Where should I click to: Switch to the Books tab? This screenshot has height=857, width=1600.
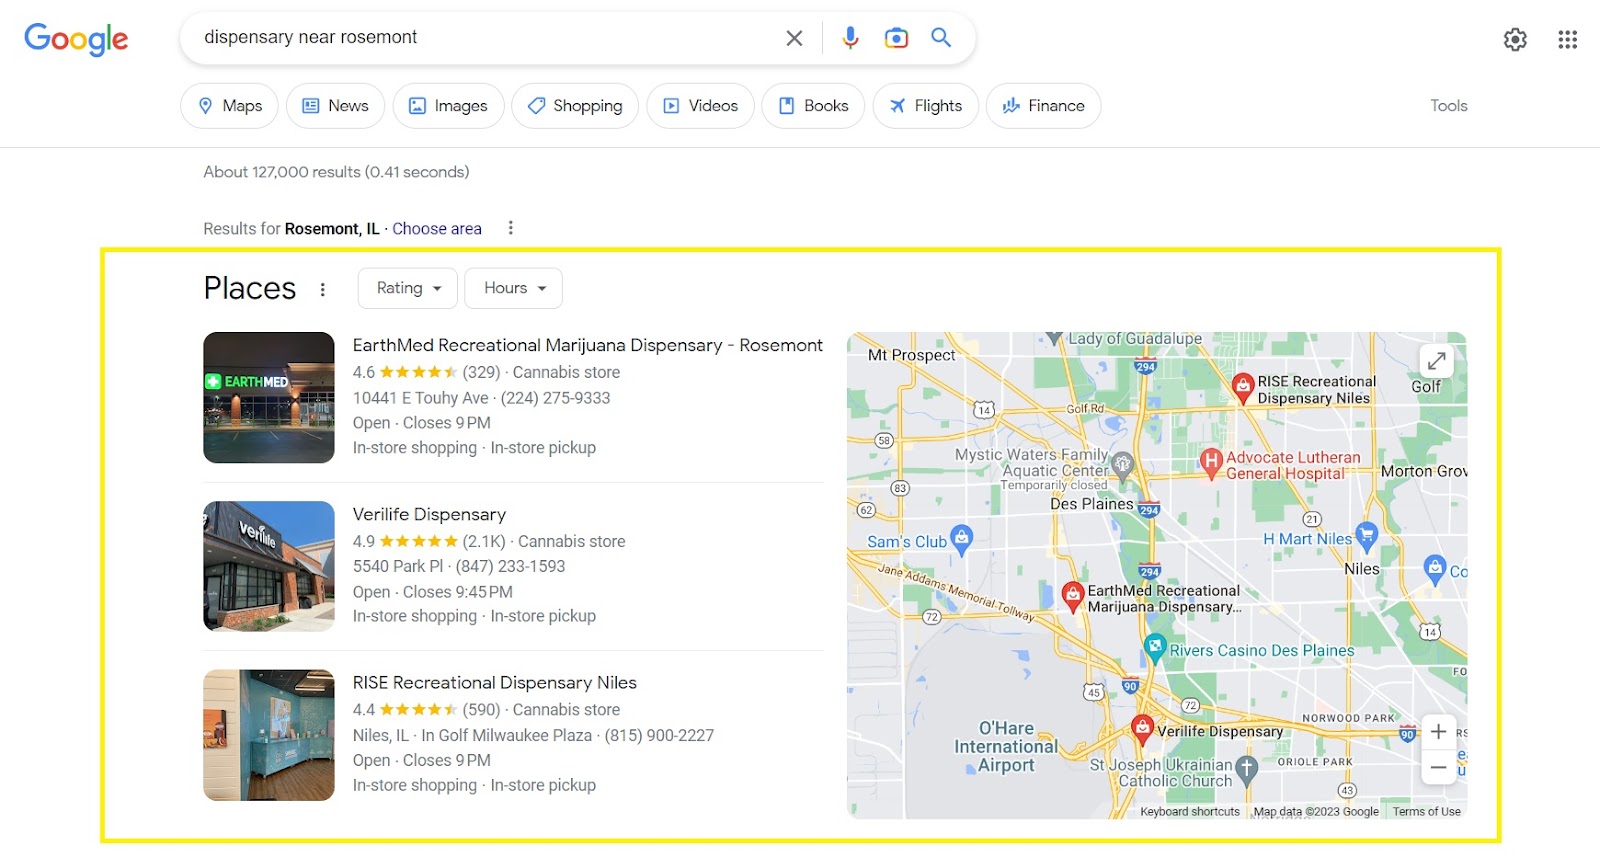[x=814, y=106]
